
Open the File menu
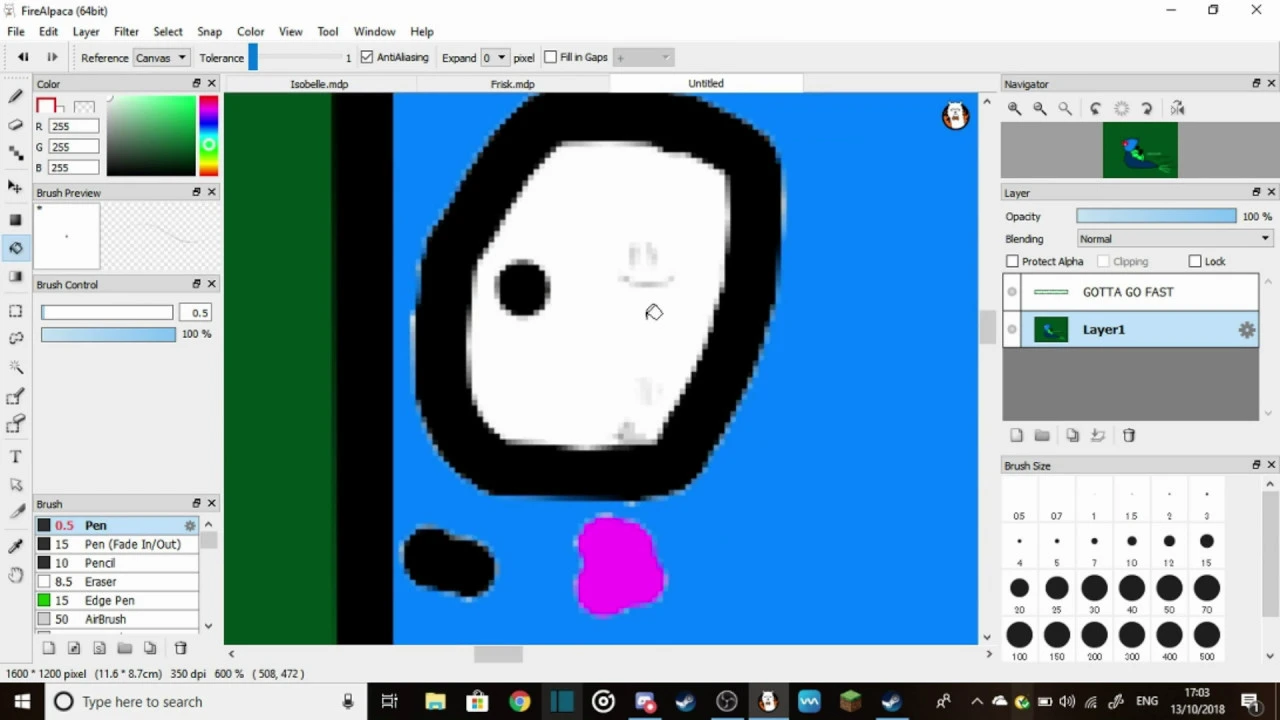click(16, 31)
